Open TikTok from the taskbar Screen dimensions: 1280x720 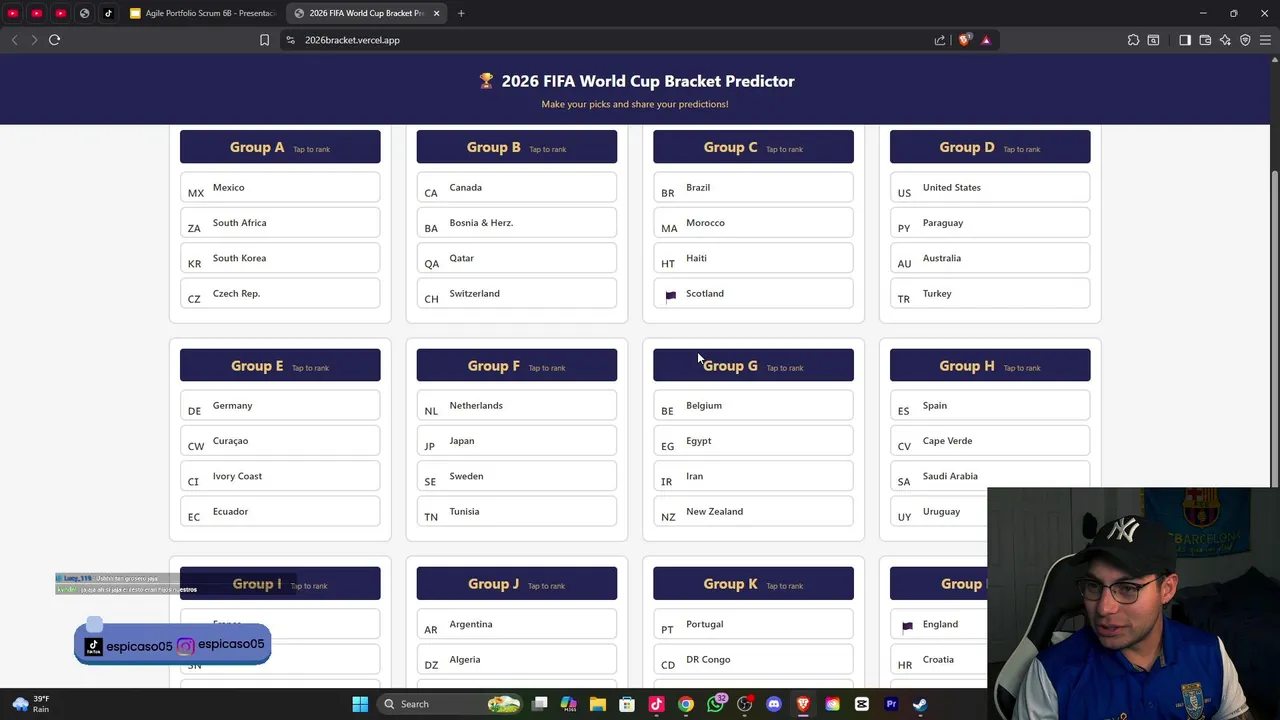tap(656, 704)
